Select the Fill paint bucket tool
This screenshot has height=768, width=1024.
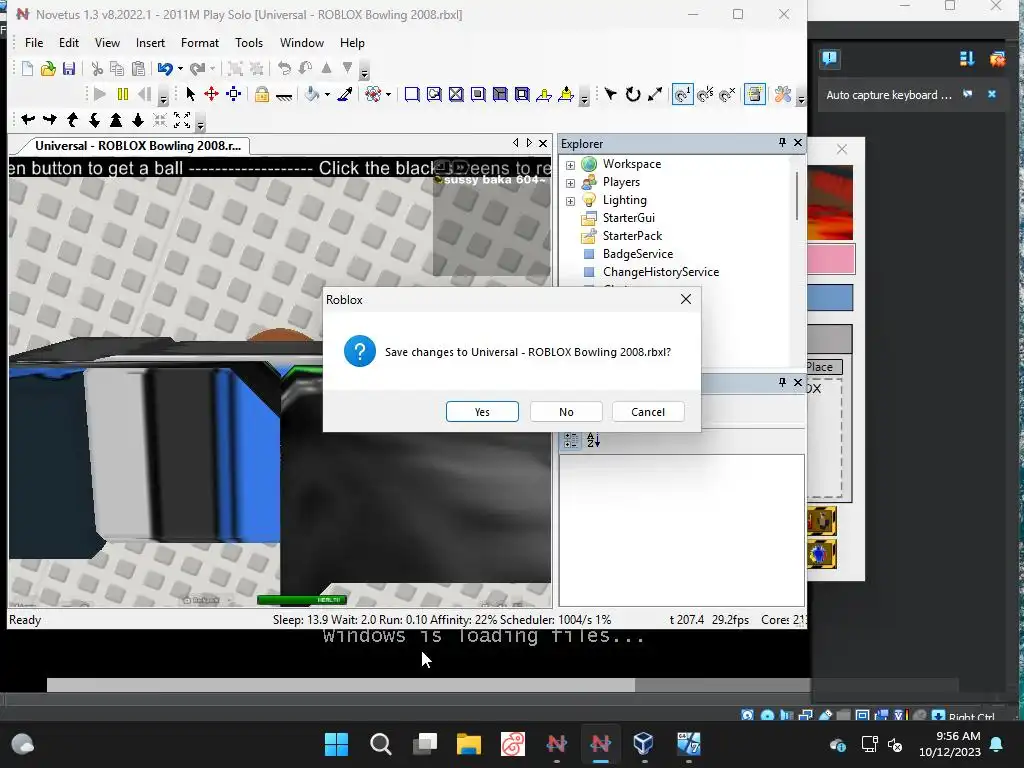tap(312, 94)
